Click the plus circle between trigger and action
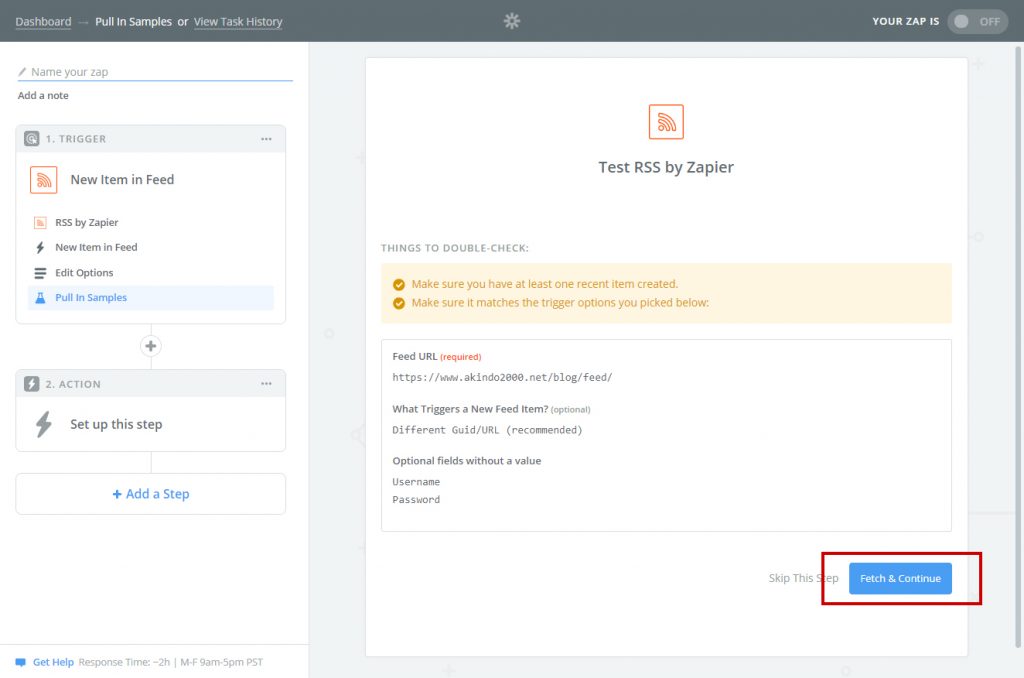 click(151, 346)
